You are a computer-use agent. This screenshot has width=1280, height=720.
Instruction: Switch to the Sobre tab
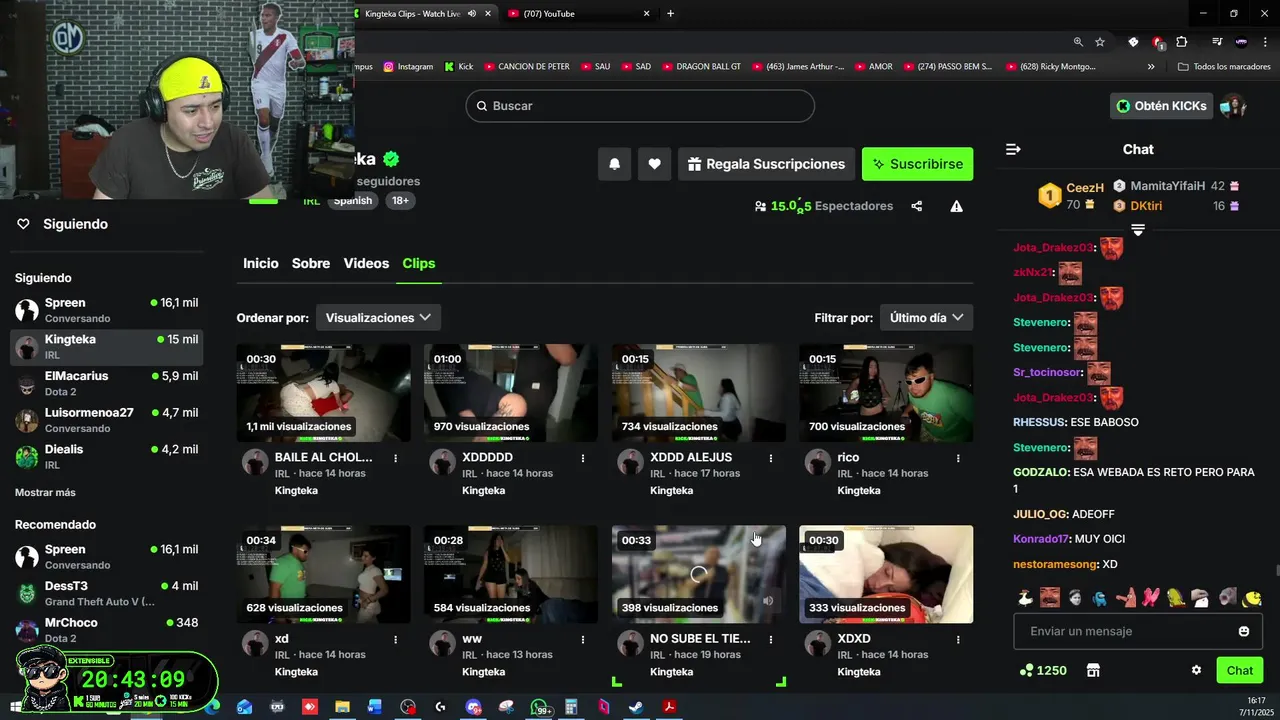pyautogui.click(x=311, y=263)
